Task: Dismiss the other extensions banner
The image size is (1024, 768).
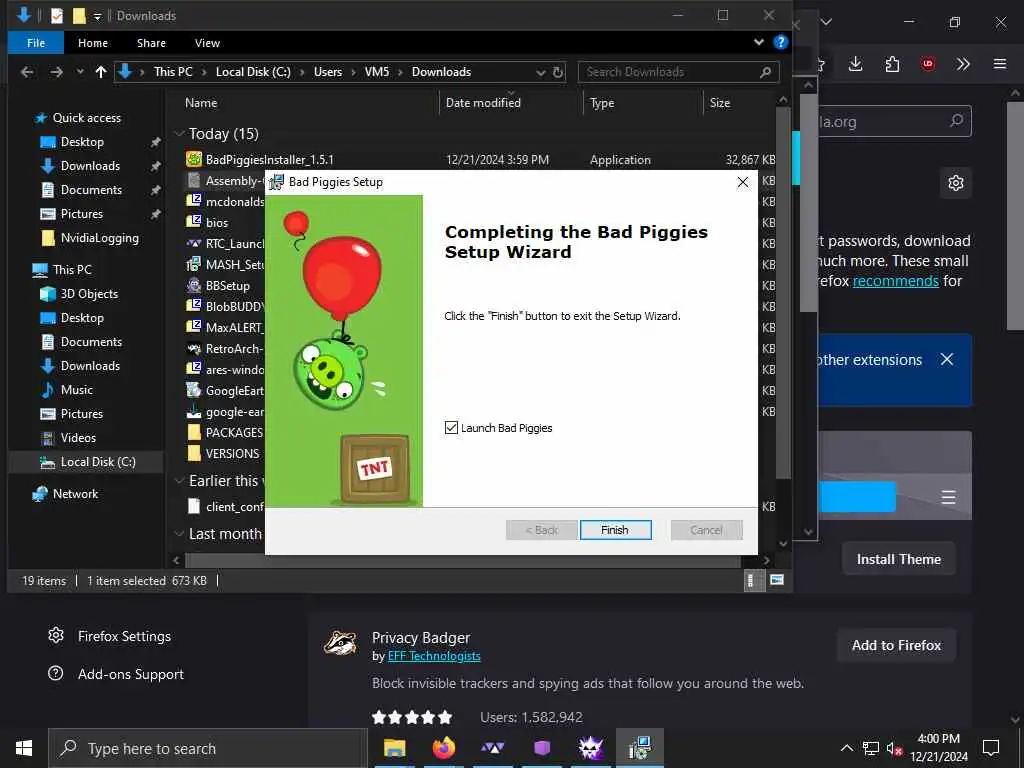Action: pos(947,359)
